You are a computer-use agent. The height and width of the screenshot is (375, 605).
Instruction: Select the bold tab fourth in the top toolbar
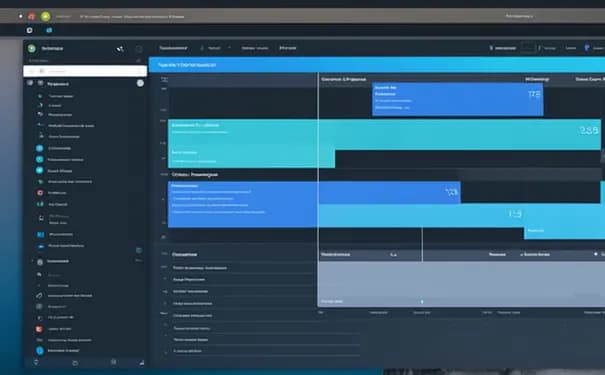tap(287, 48)
